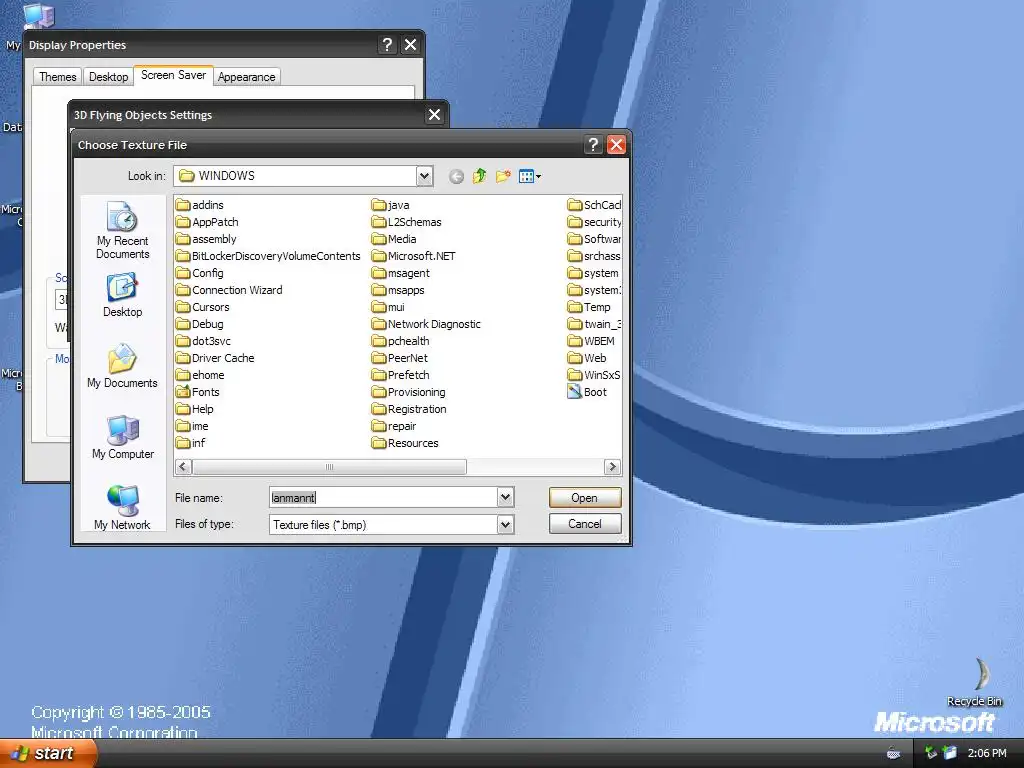Select the msagent folder
The image size is (1024, 768).
click(401, 273)
